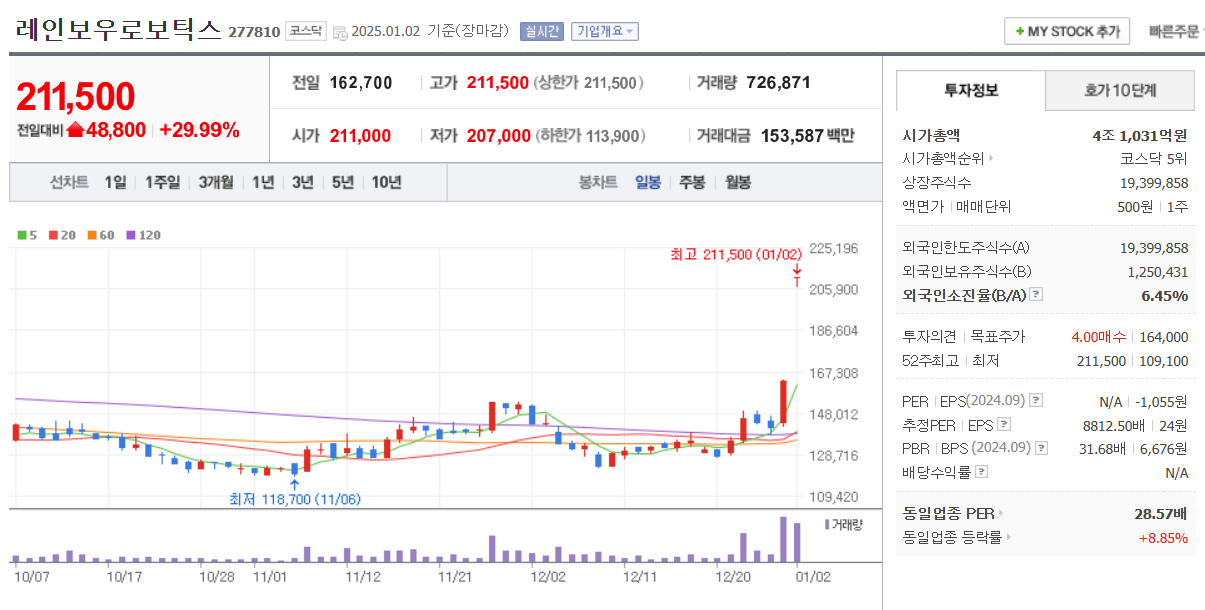
Task: Click 4.00매수 investment opinion value
Action: click(1098, 337)
